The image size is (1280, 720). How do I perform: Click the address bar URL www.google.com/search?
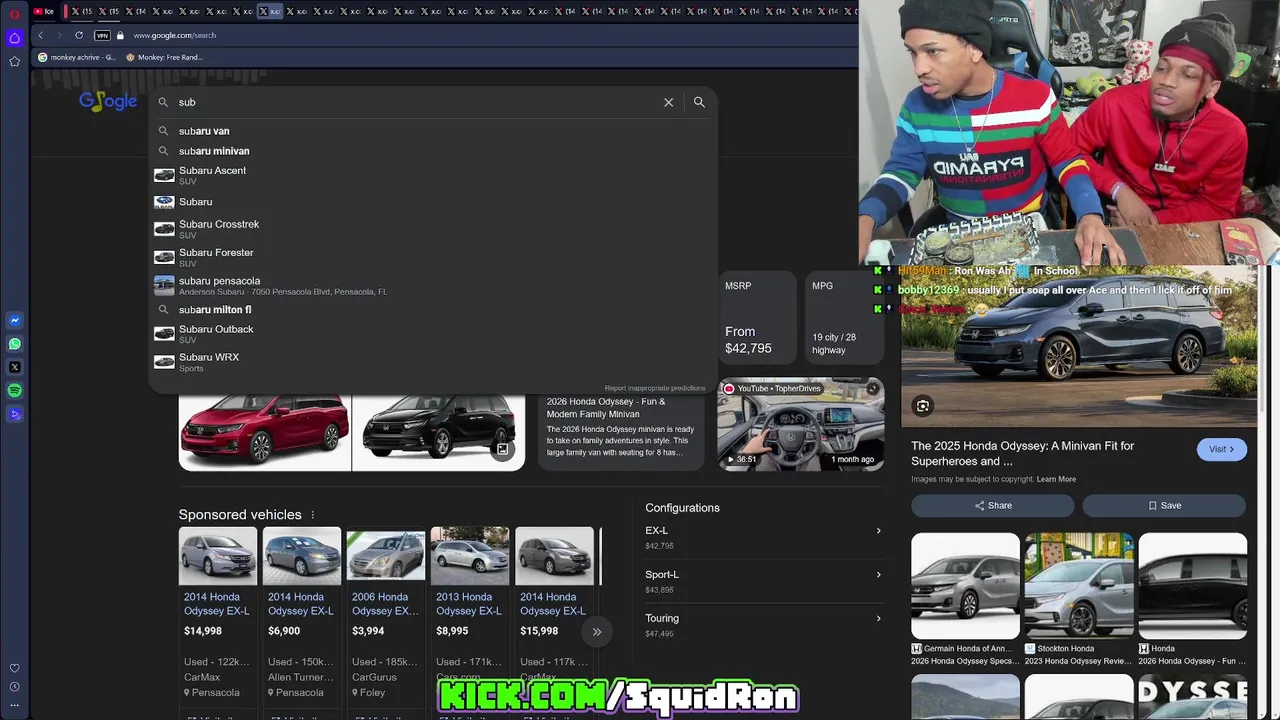pyautogui.click(x=175, y=35)
